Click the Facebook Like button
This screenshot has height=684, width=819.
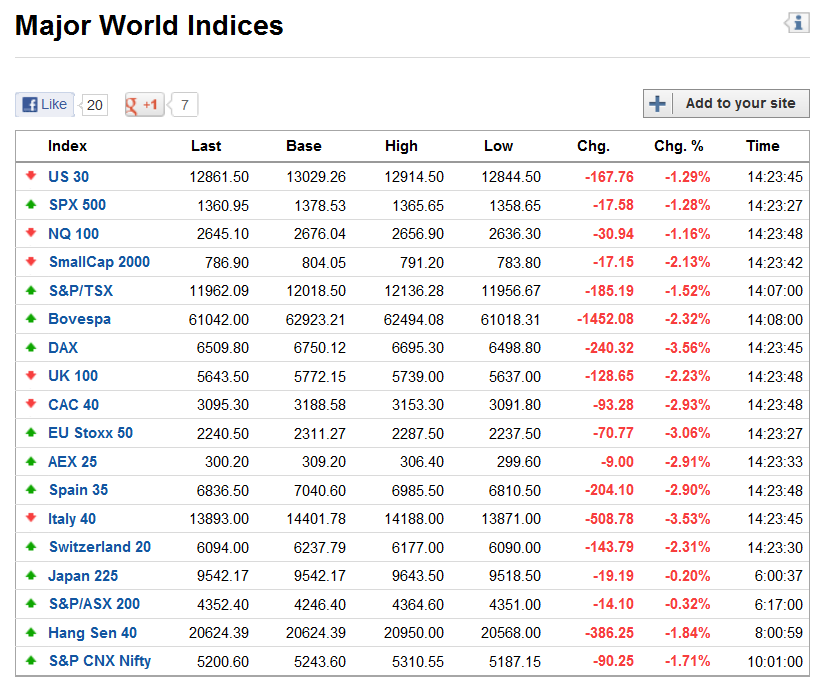45,104
